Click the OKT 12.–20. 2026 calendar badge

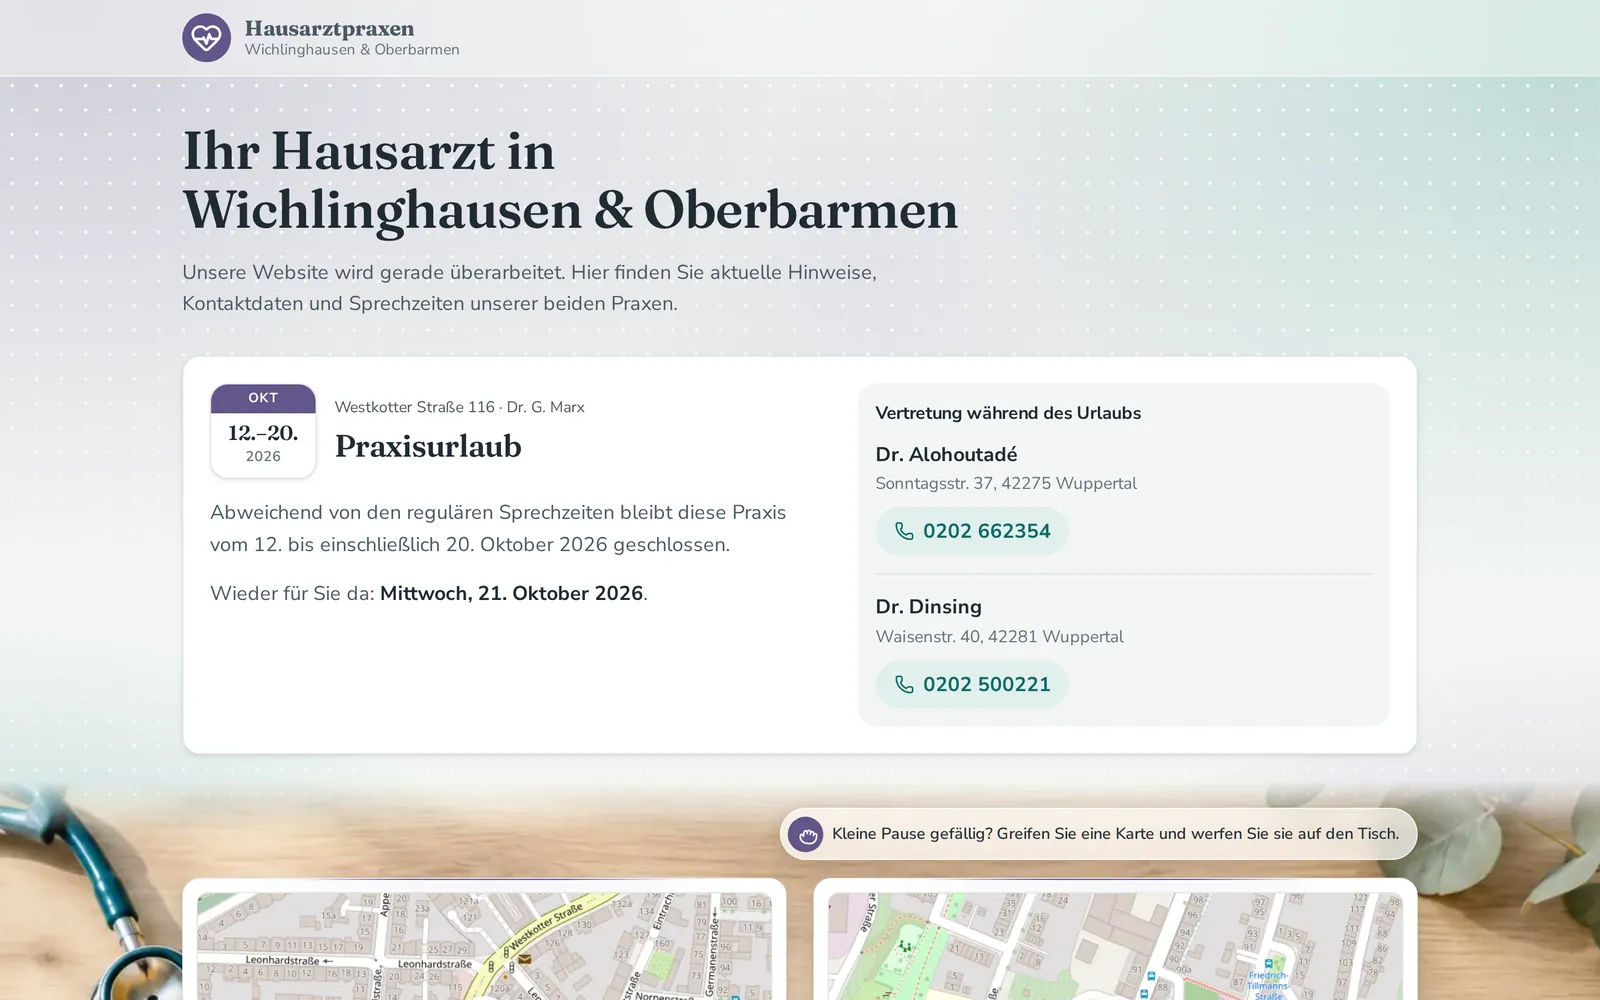point(263,431)
